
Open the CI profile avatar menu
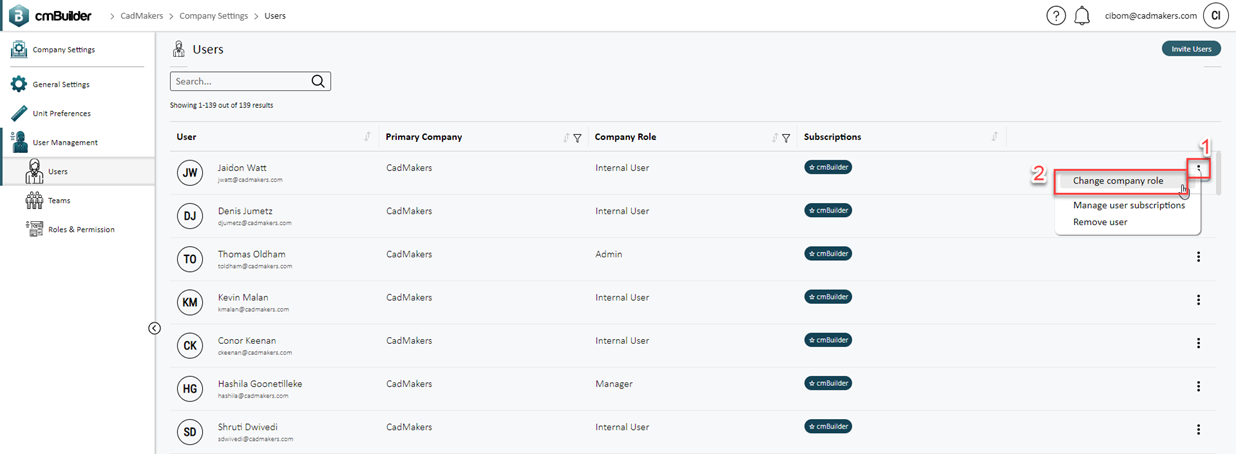[1216, 15]
